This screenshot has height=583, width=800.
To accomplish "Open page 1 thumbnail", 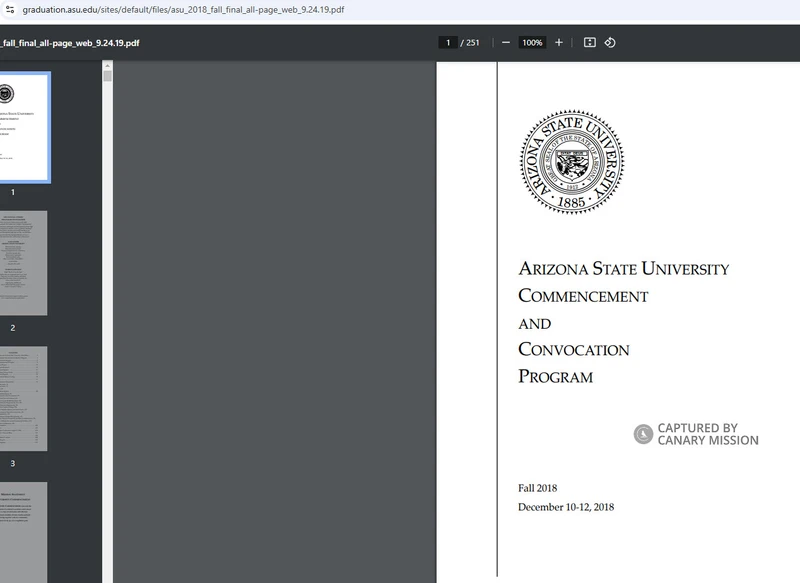I will tap(24, 127).
